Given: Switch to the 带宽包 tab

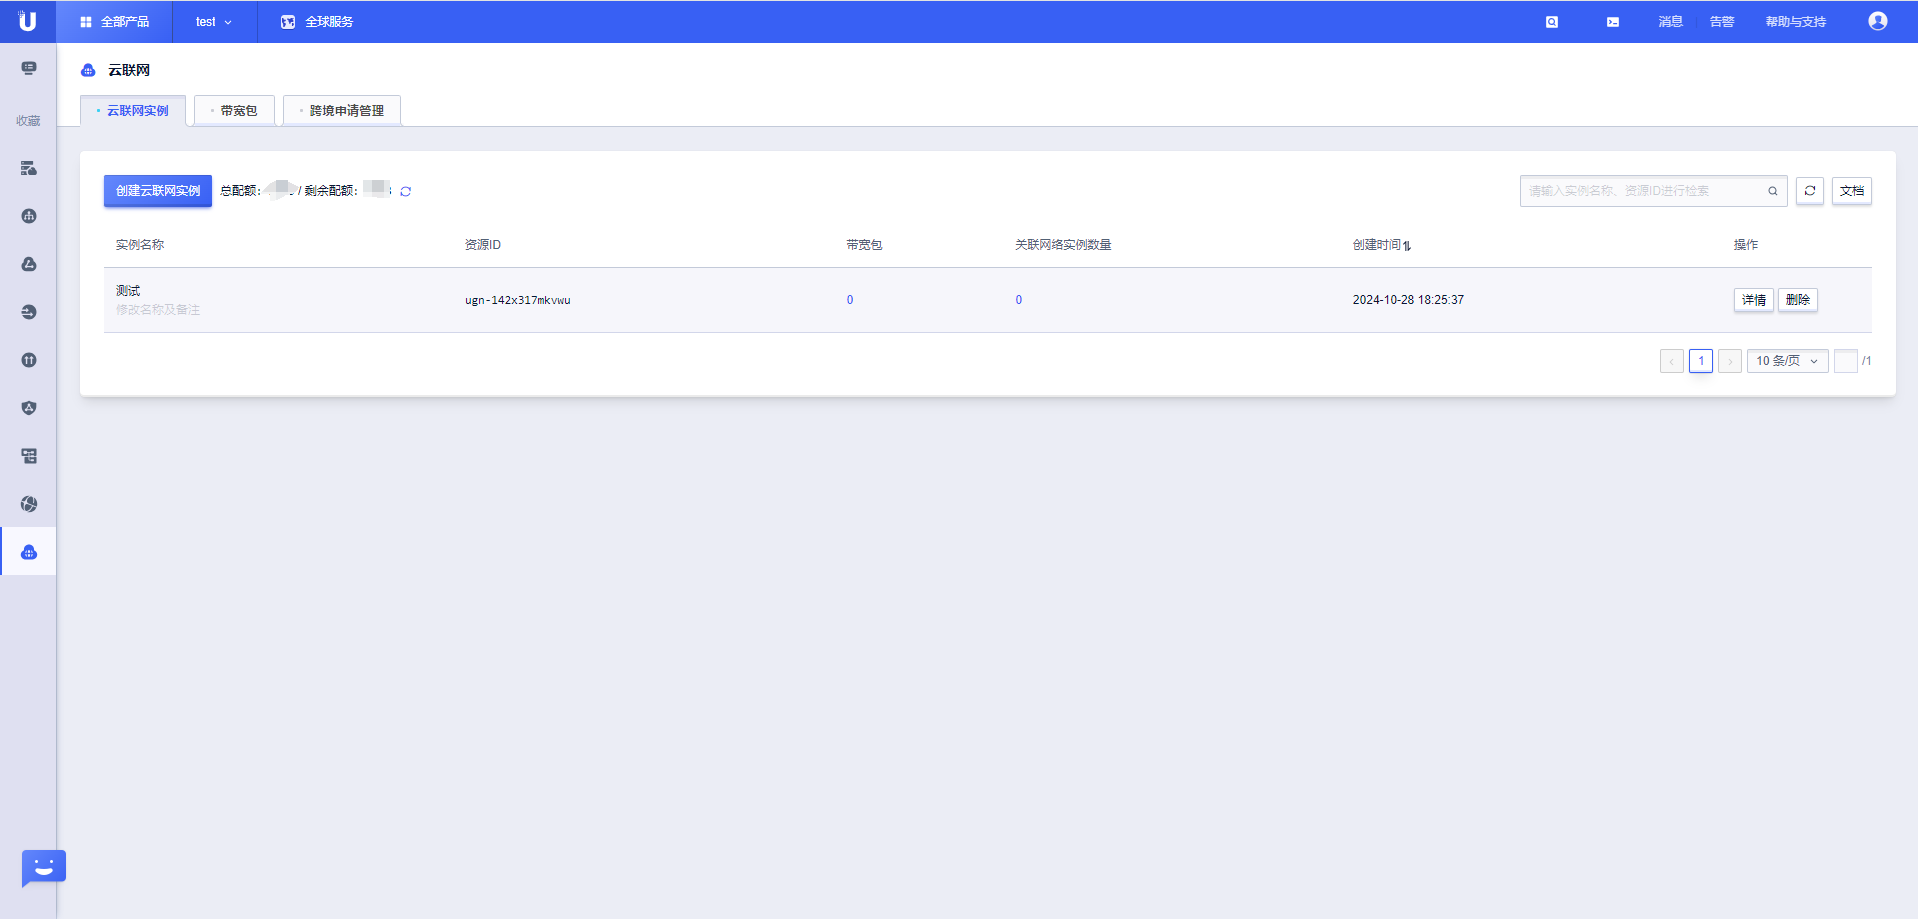Looking at the screenshot, I should tap(235, 111).
